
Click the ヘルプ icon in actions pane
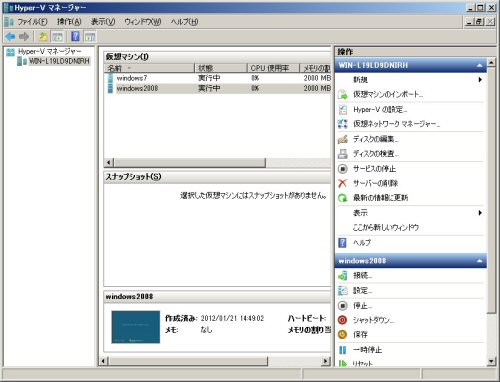click(342, 243)
